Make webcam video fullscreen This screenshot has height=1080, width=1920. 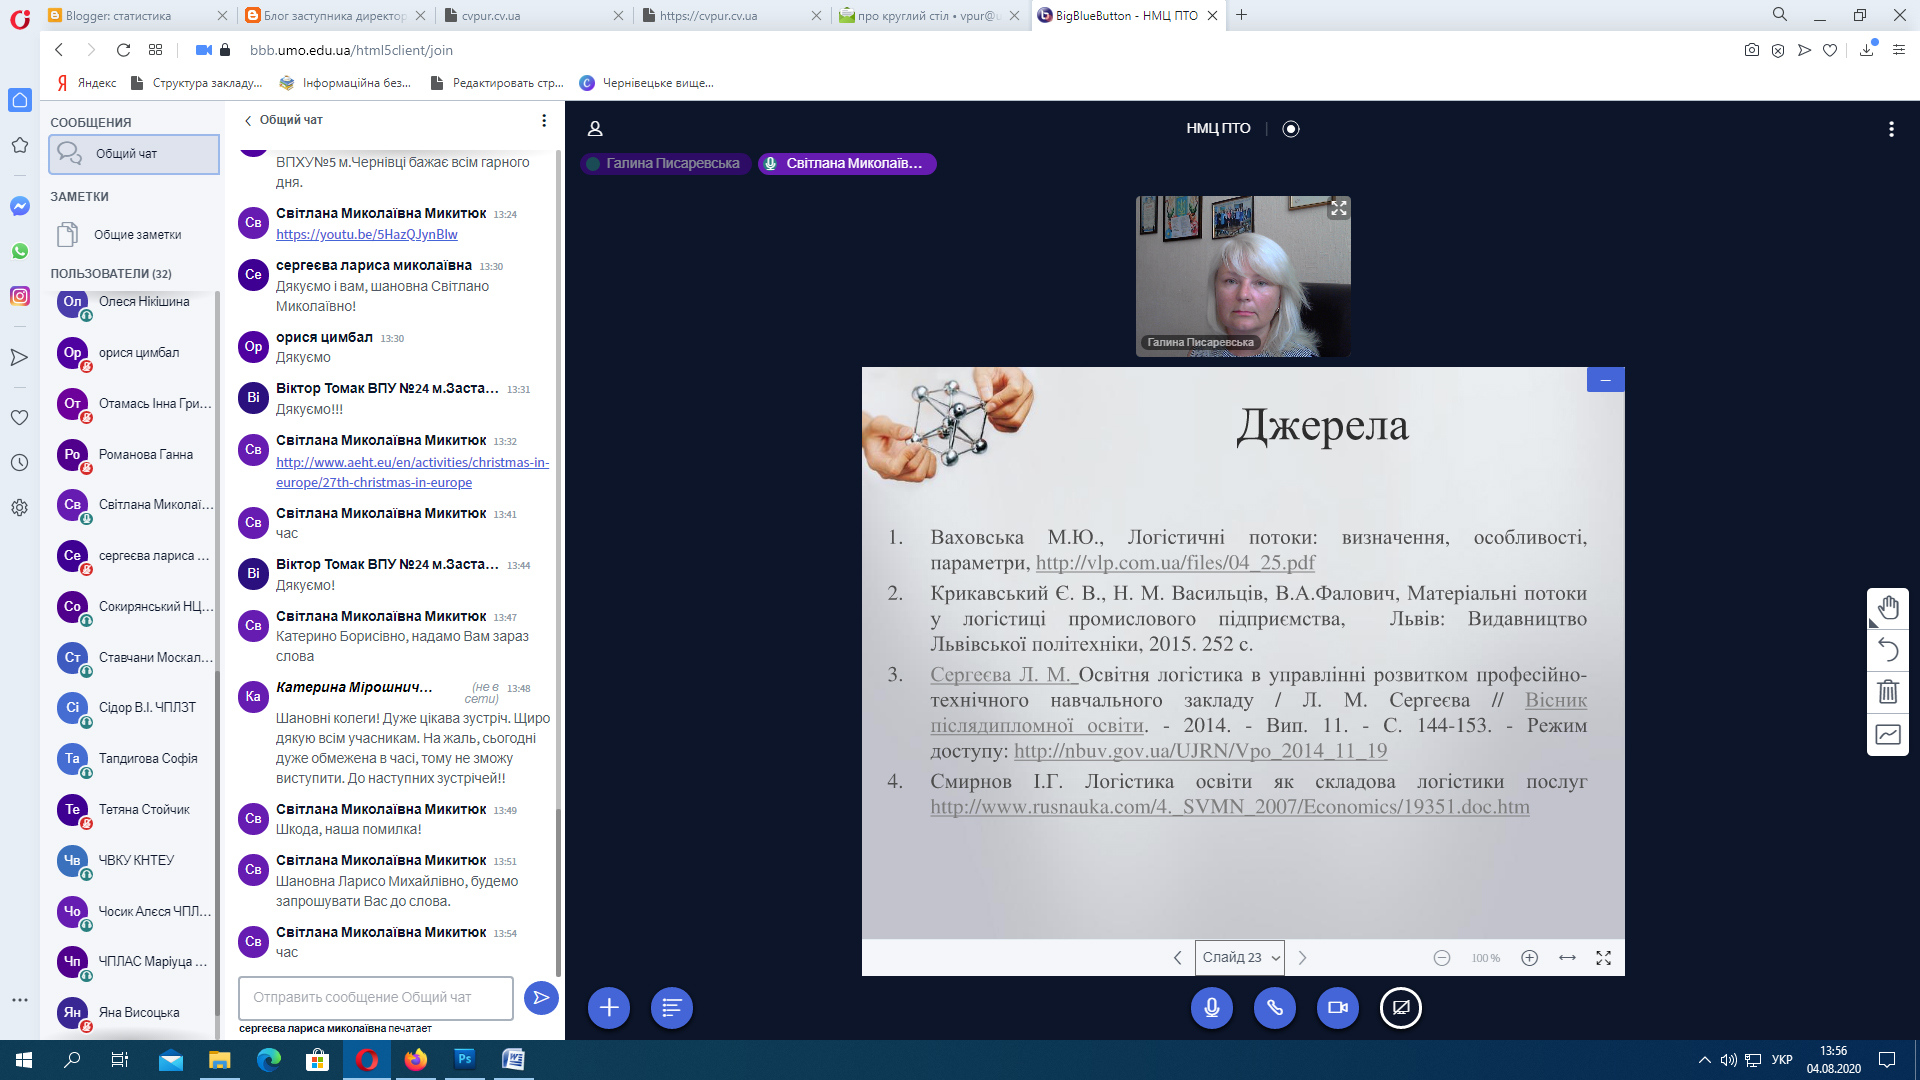coord(1338,208)
